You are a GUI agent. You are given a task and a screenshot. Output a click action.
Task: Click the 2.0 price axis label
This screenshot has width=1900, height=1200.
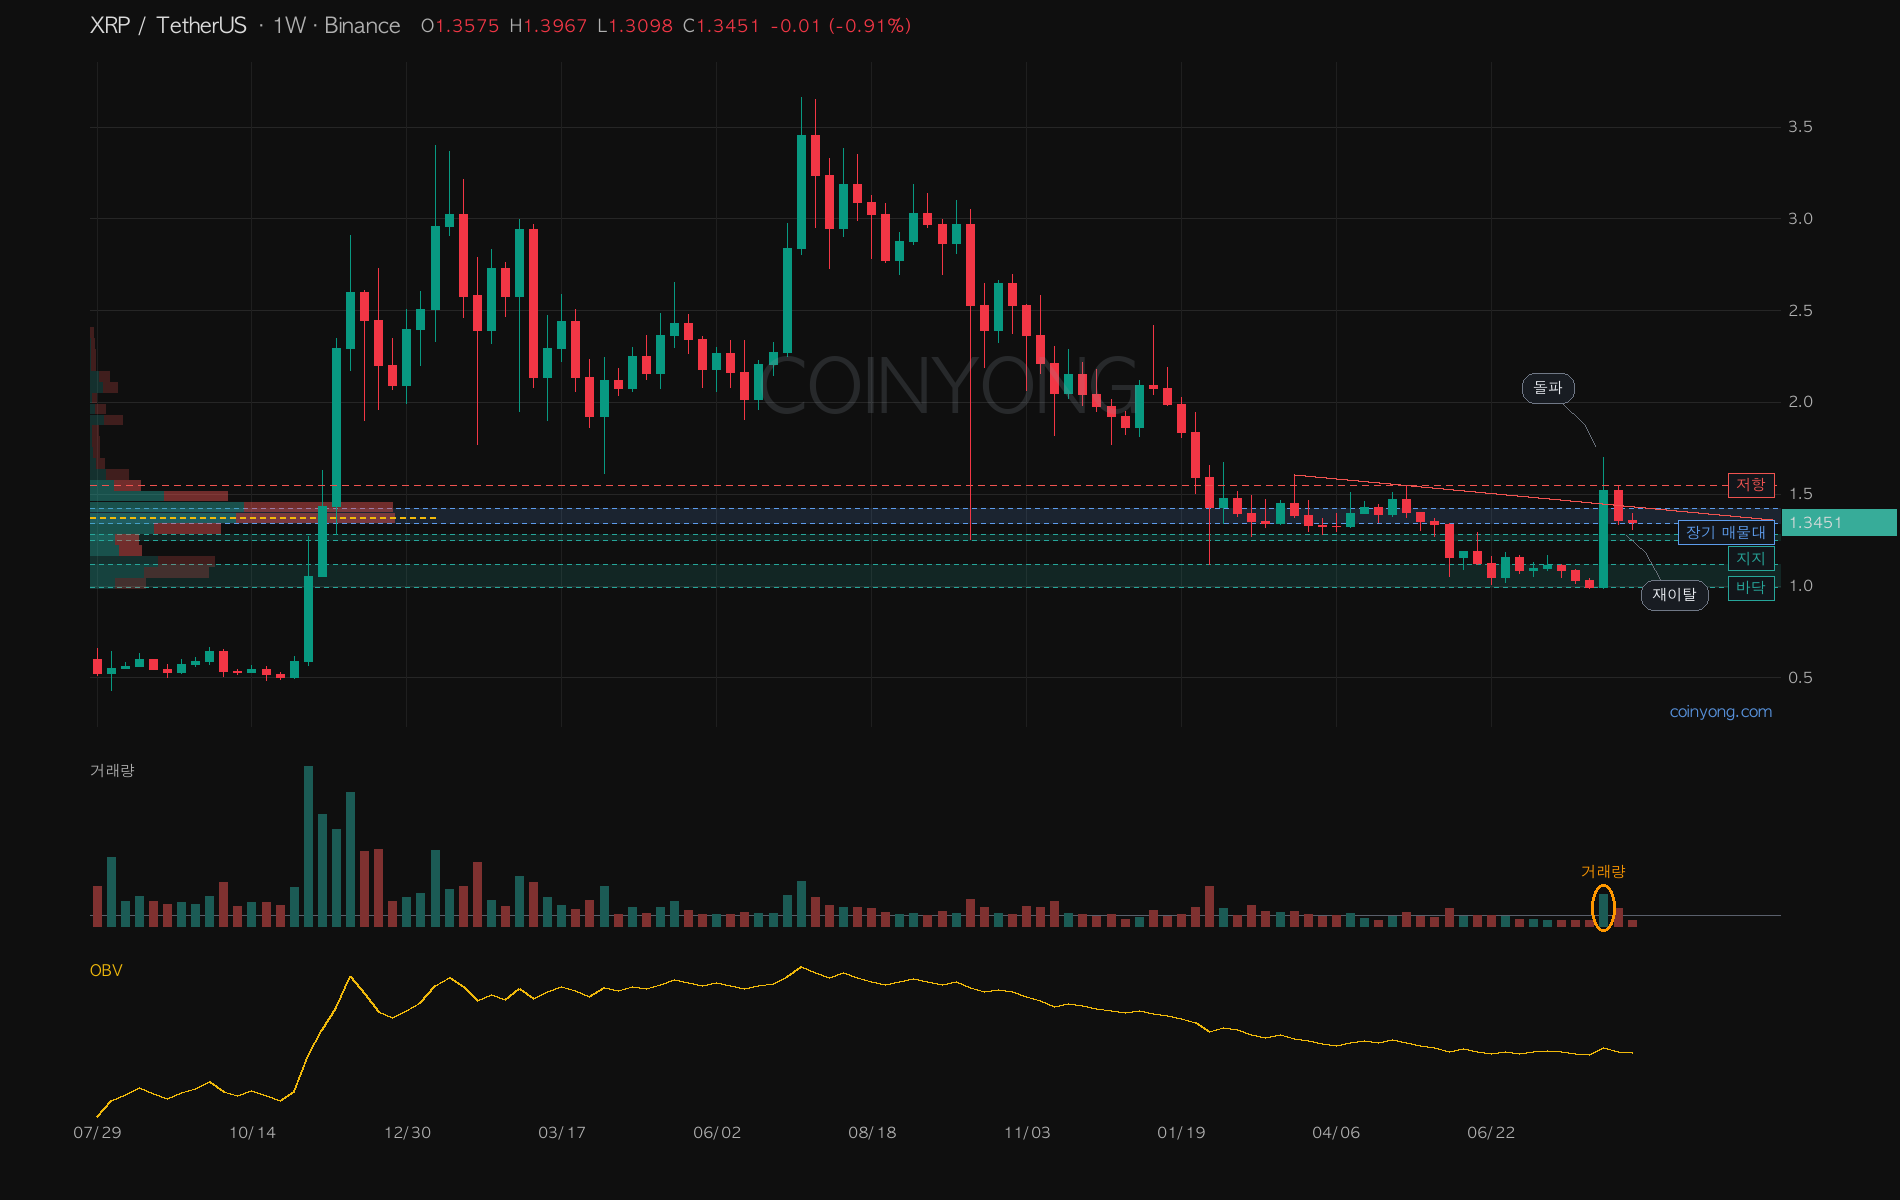coord(1800,401)
